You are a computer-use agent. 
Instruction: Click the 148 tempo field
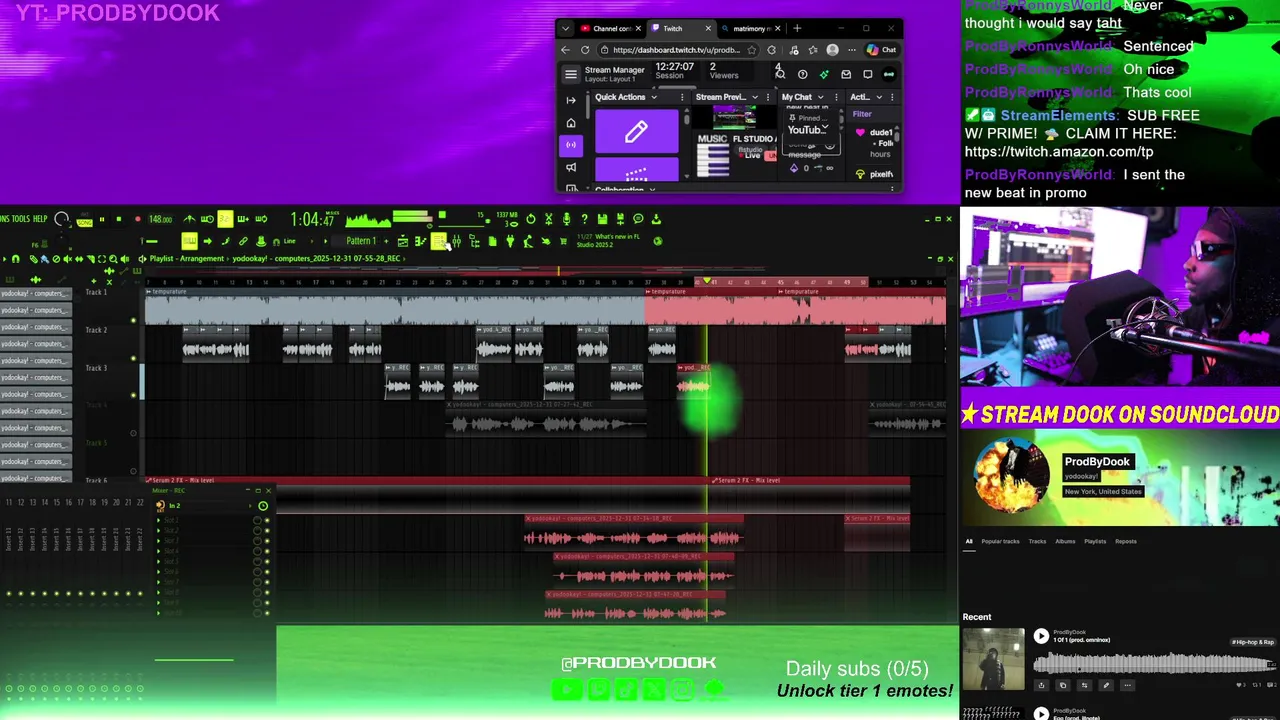pos(160,219)
